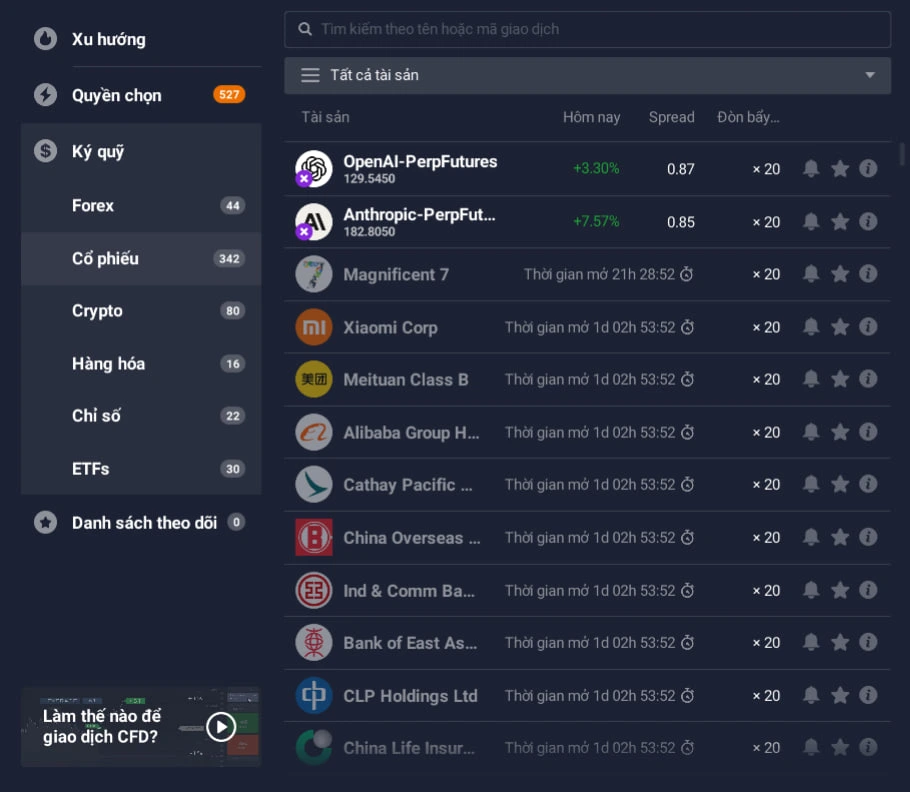Click bell icon for Alibaba Group row

coord(811,432)
